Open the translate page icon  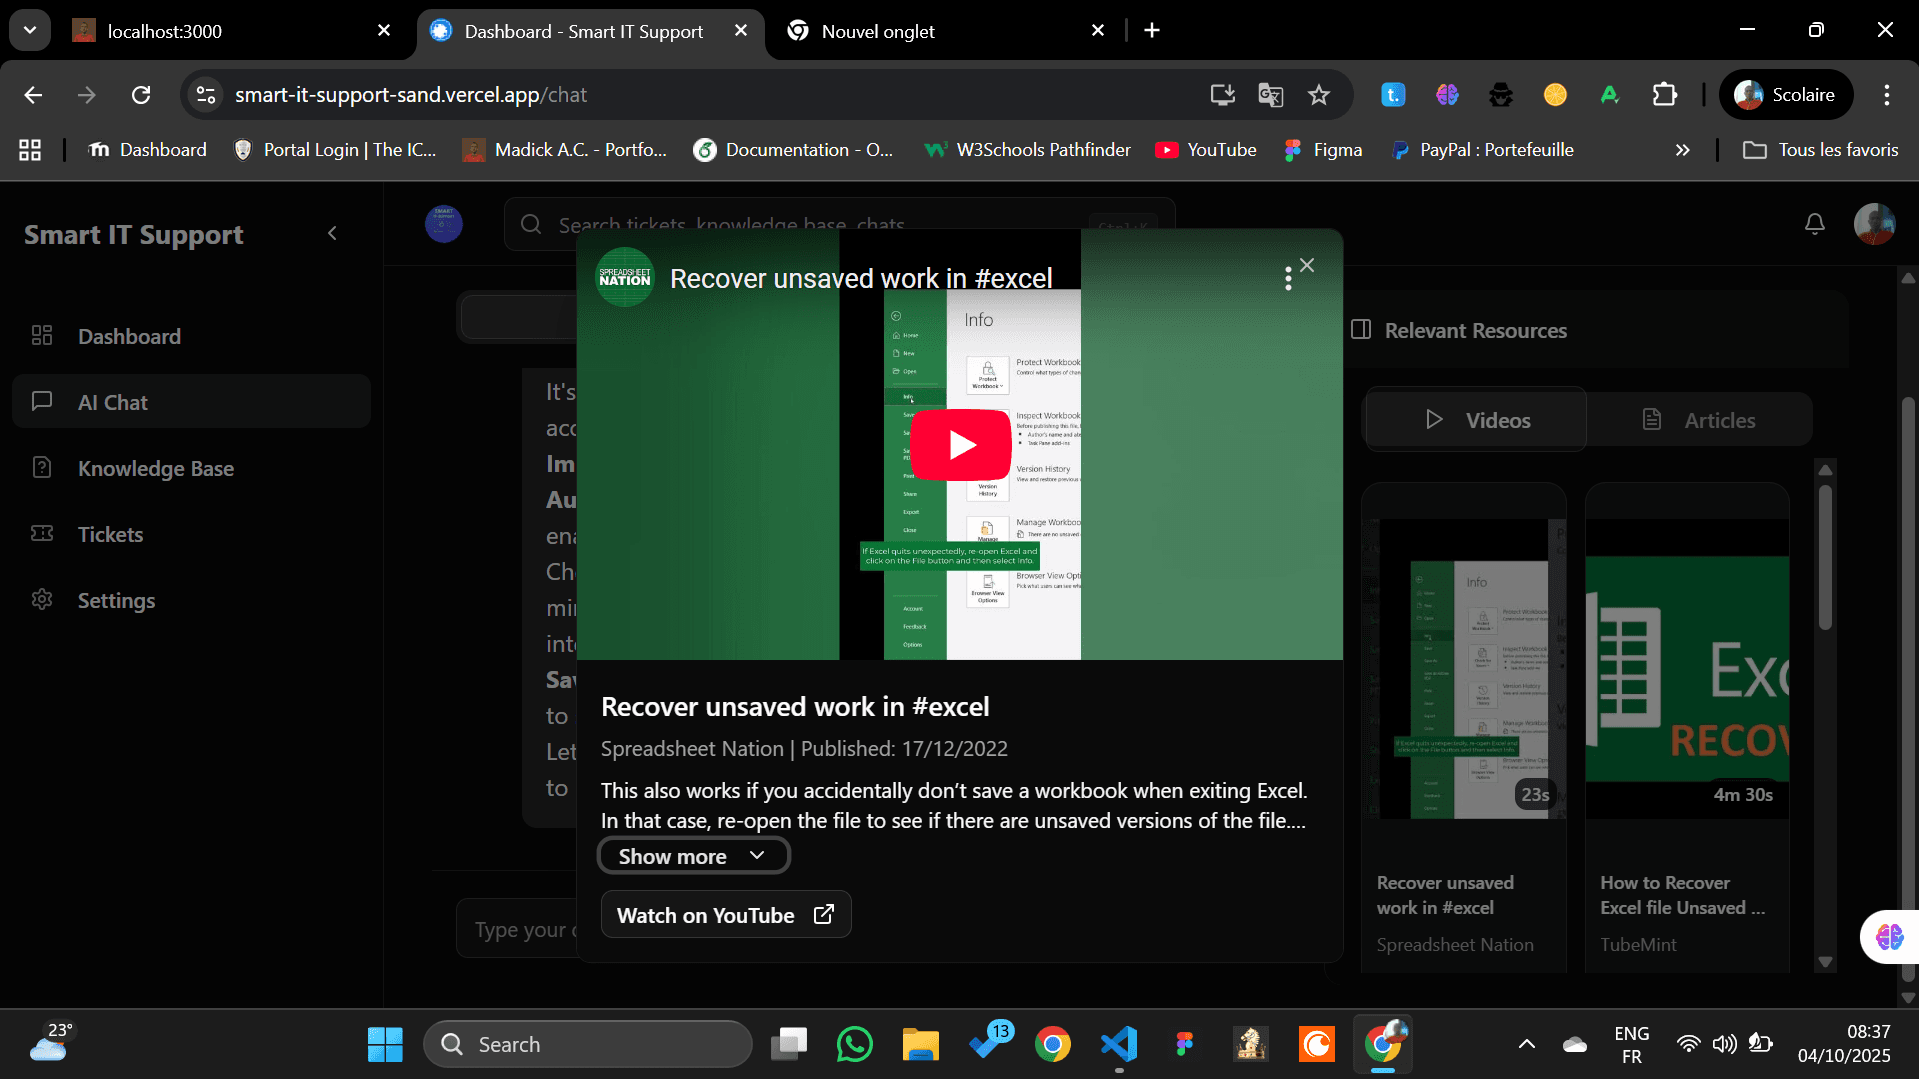pos(1271,95)
